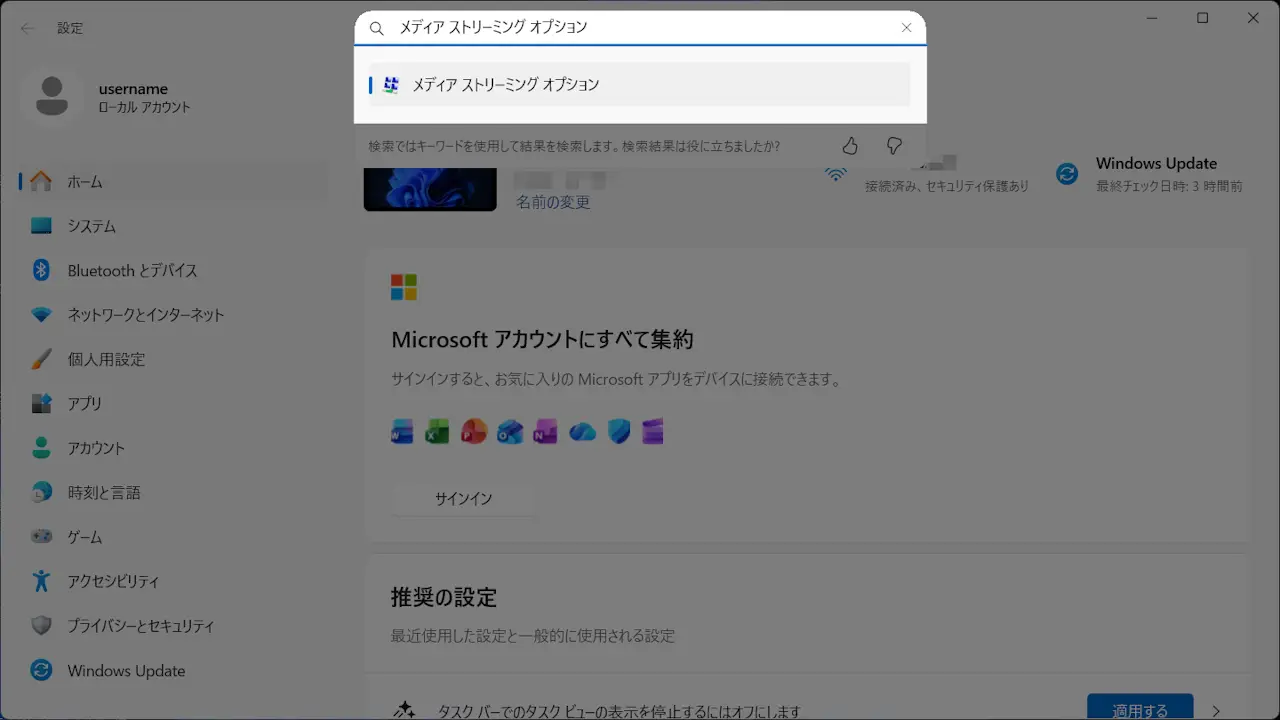
Task: Clear the search box with the X icon
Action: point(906,28)
